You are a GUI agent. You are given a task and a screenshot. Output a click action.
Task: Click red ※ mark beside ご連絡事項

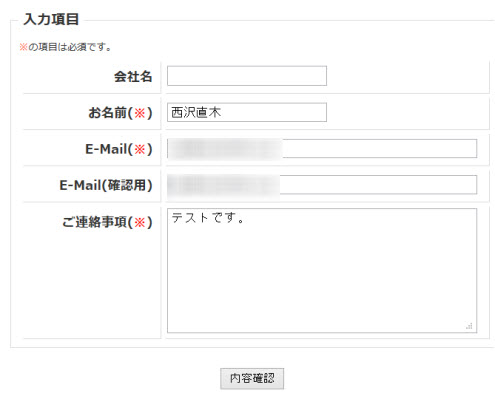coord(140,222)
